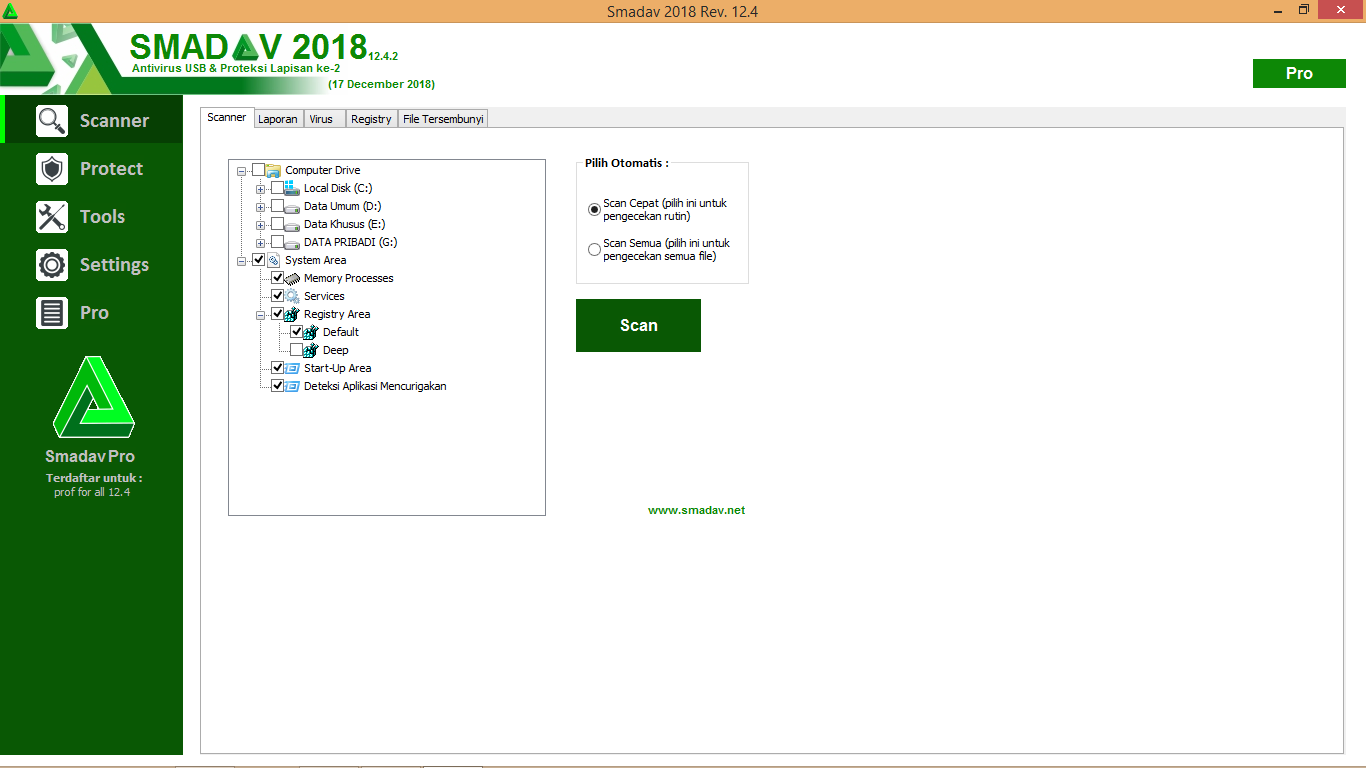This screenshot has width=1366, height=768.
Task: Click 'prof for all 12.4' registration text
Action: (92, 492)
